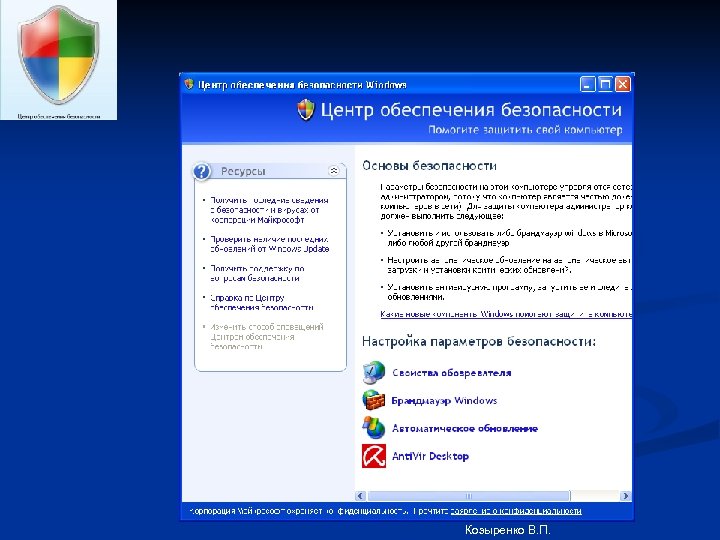The image size is (720, 540).
Task: Click the Основы безопасности heading
Action: tap(429, 166)
